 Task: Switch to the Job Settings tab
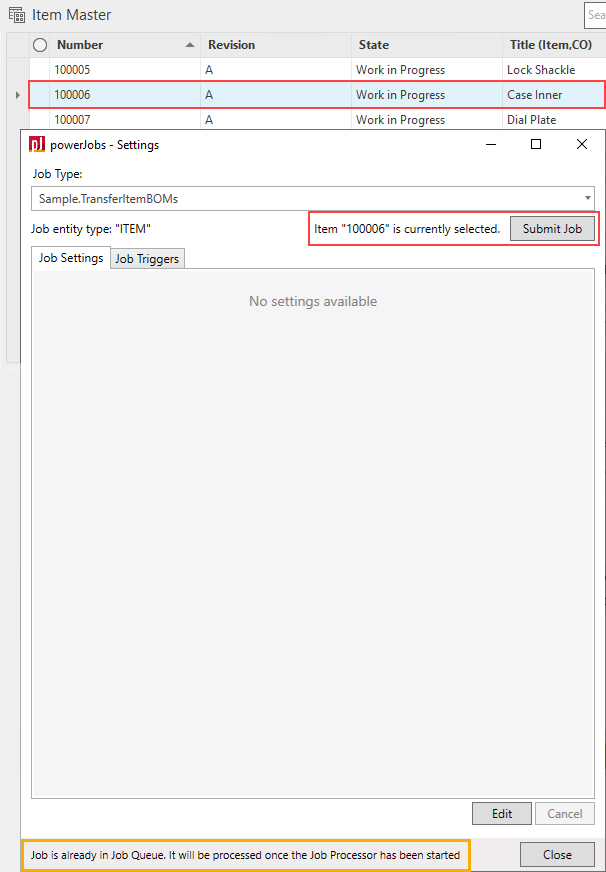[x=71, y=258]
